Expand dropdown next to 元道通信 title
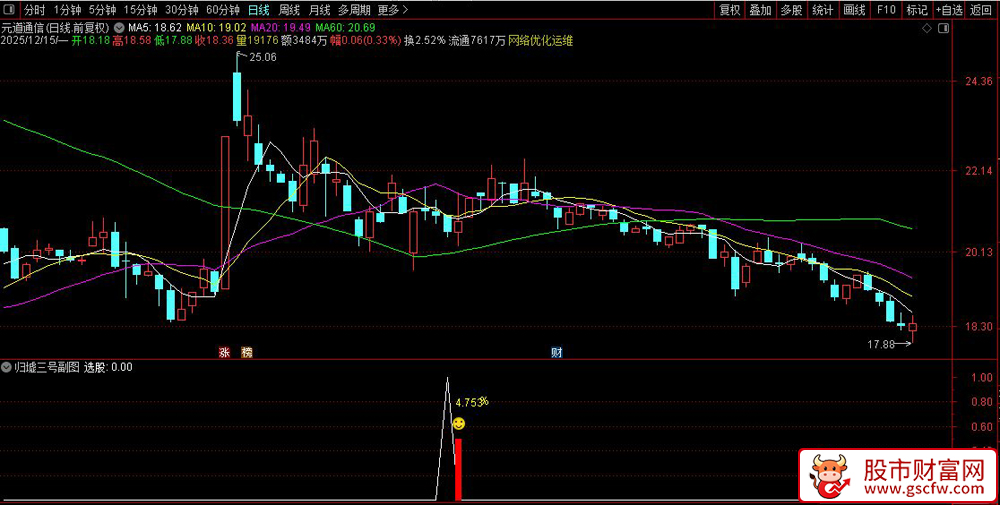Viewport: 1000px width, 505px height. pos(119,28)
